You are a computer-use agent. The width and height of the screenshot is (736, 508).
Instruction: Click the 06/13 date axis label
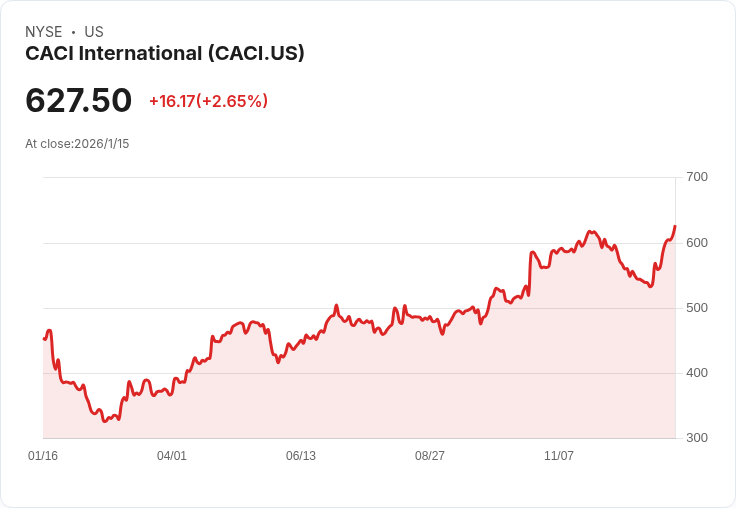(301, 455)
